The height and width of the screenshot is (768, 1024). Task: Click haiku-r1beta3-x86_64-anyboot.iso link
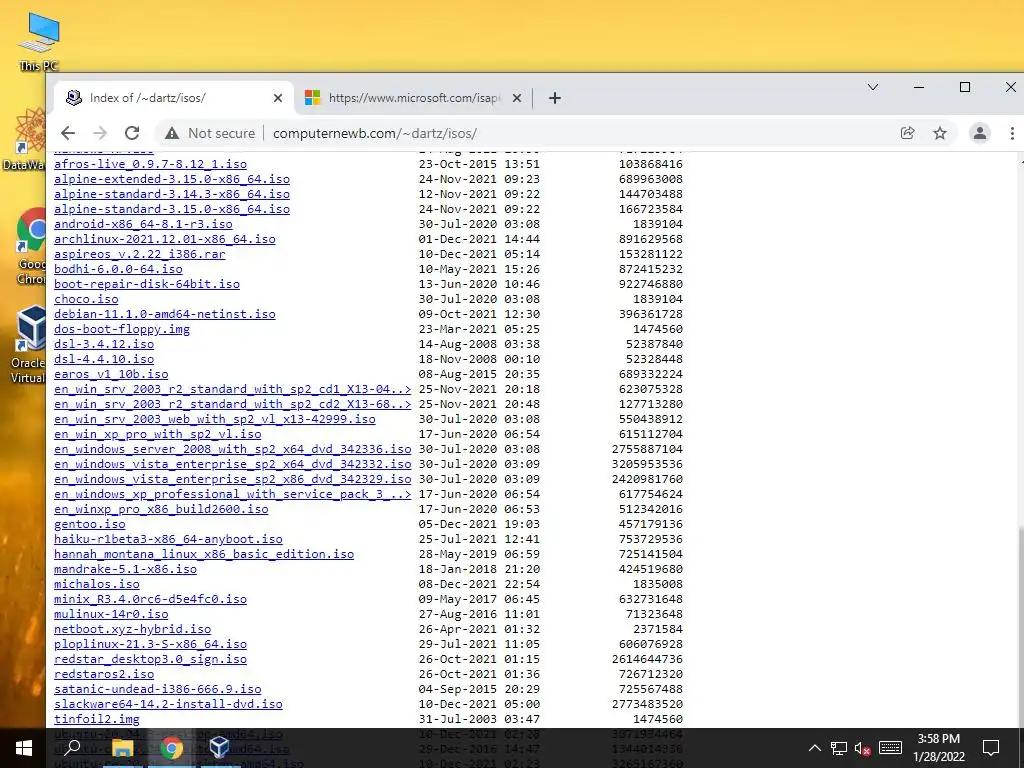tap(168, 539)
